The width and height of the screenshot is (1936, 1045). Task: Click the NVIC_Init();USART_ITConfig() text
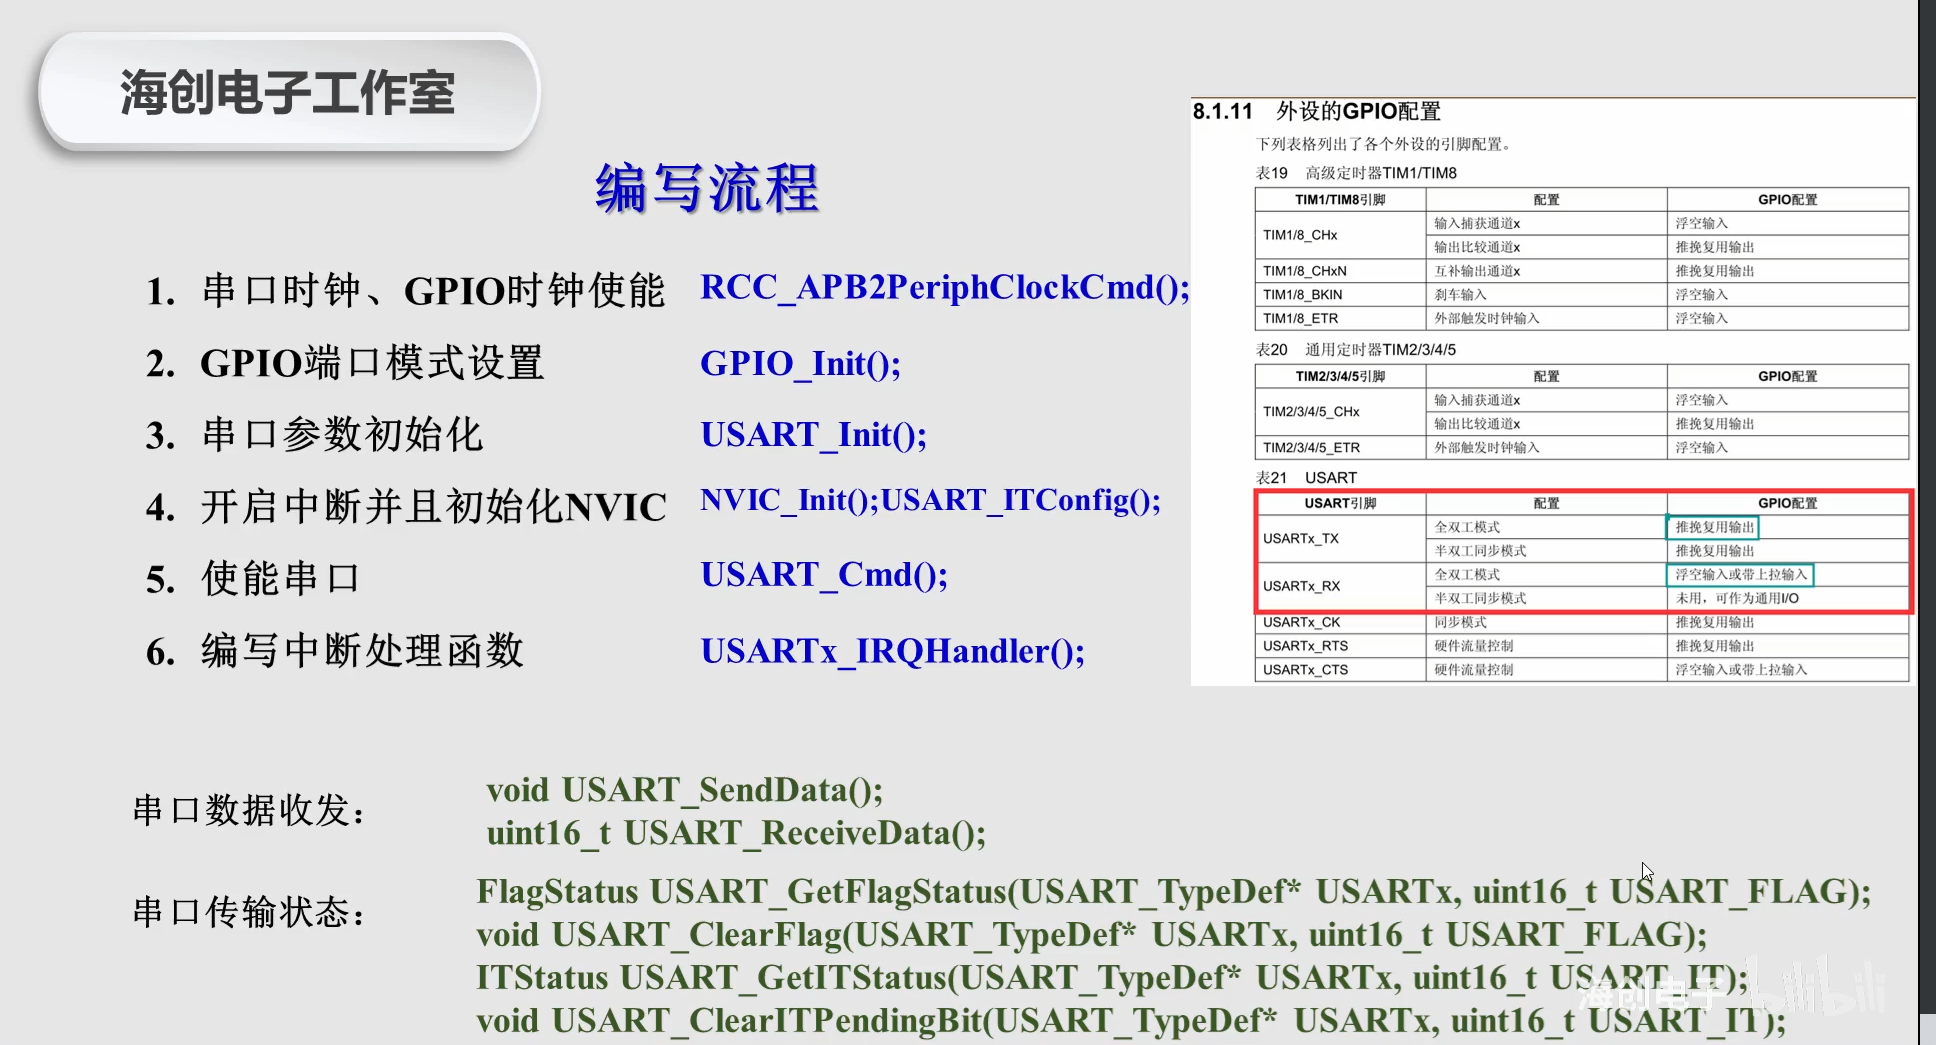click(930, 500)
